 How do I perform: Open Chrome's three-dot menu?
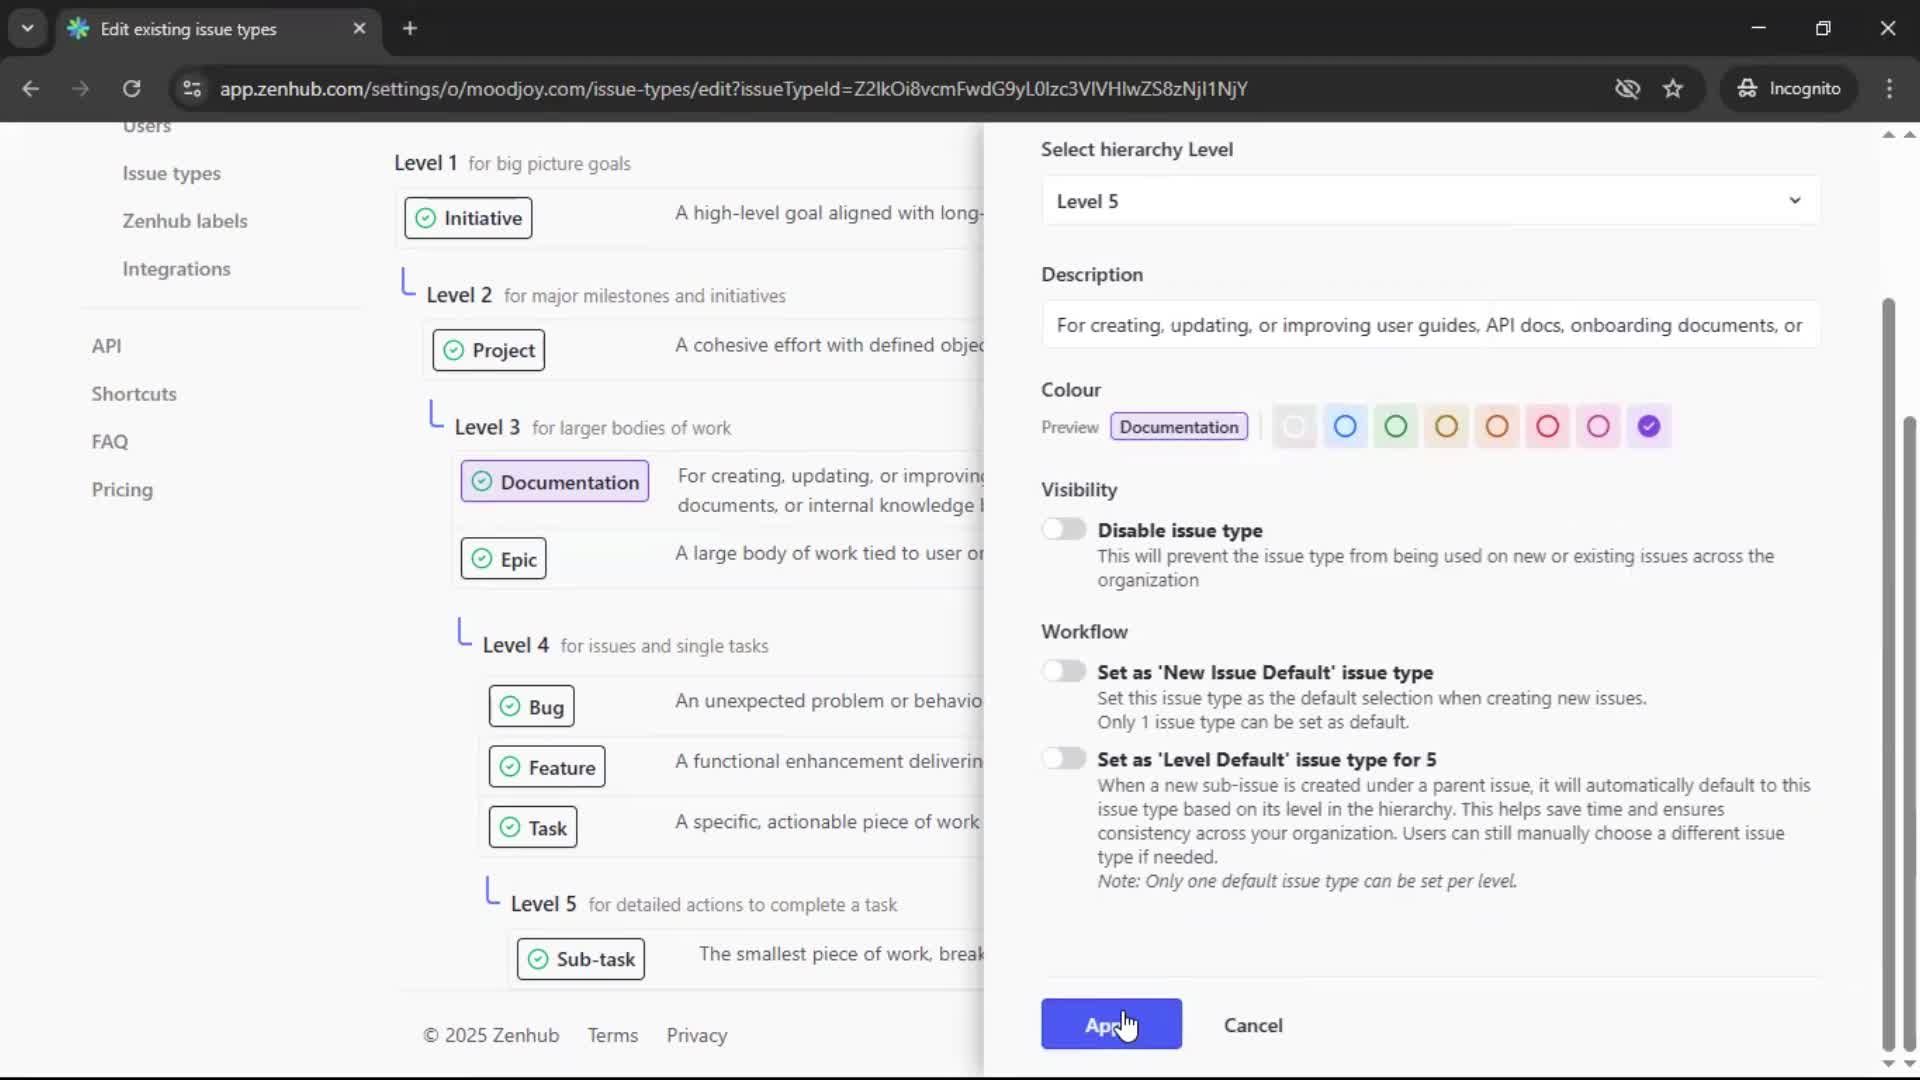[x=1890, y=88]
